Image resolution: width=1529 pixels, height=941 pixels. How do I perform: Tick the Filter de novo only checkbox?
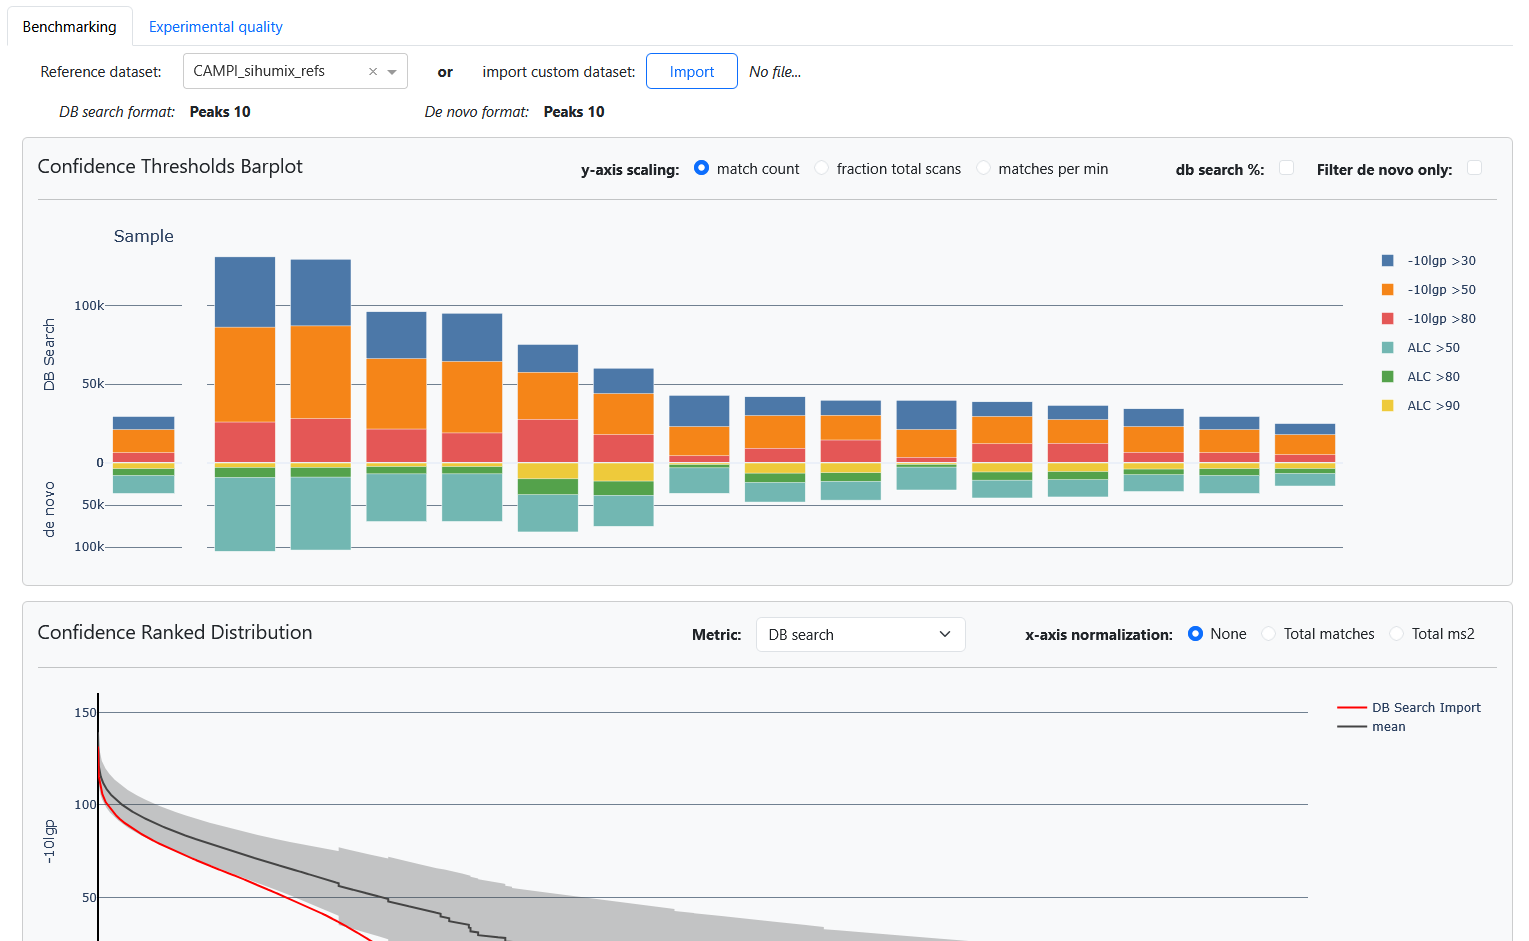click(x=1474, y=168)
